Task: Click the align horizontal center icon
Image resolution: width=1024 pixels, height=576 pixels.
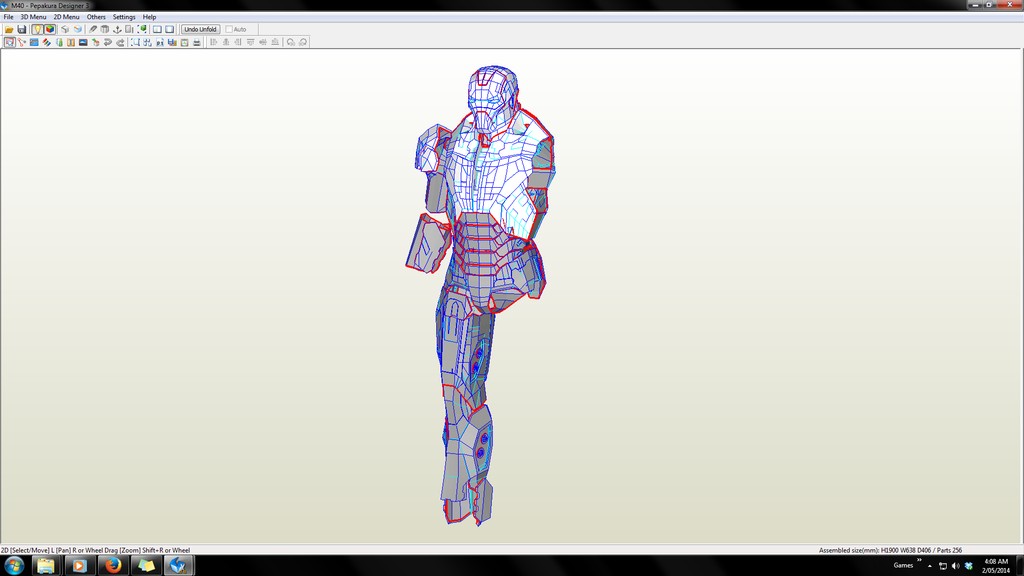Action: (226, 42)
